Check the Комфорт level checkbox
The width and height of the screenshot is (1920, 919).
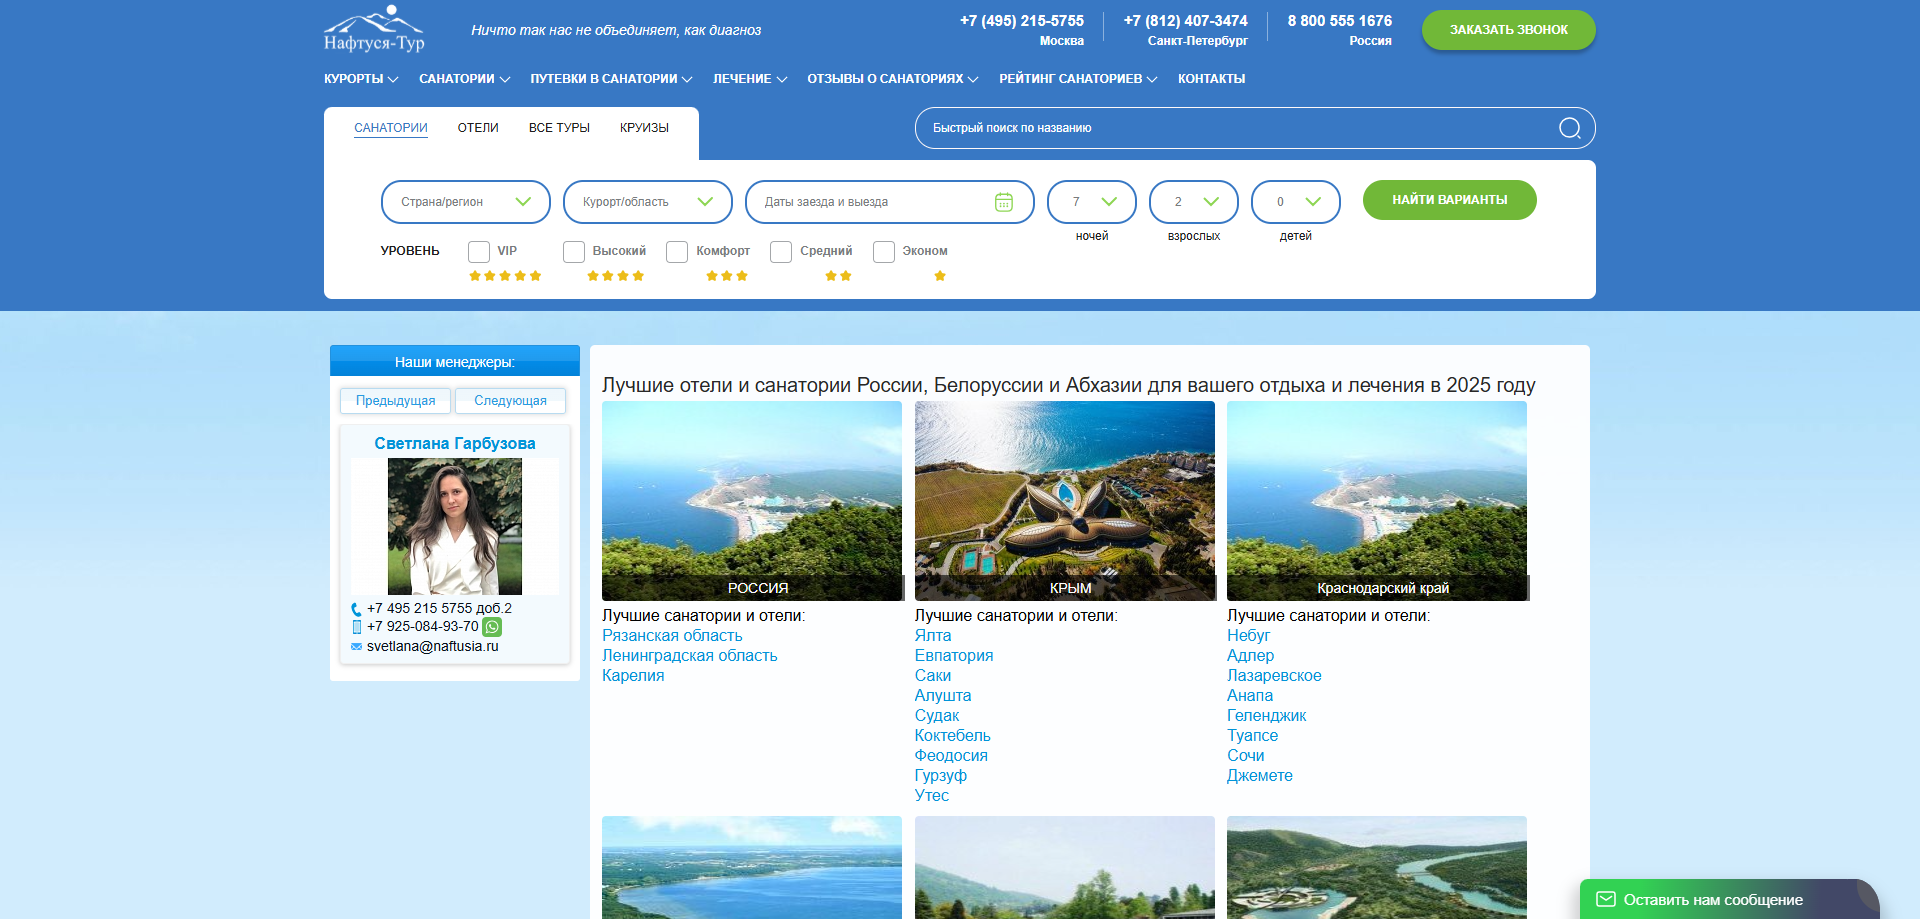click(677, 252)
